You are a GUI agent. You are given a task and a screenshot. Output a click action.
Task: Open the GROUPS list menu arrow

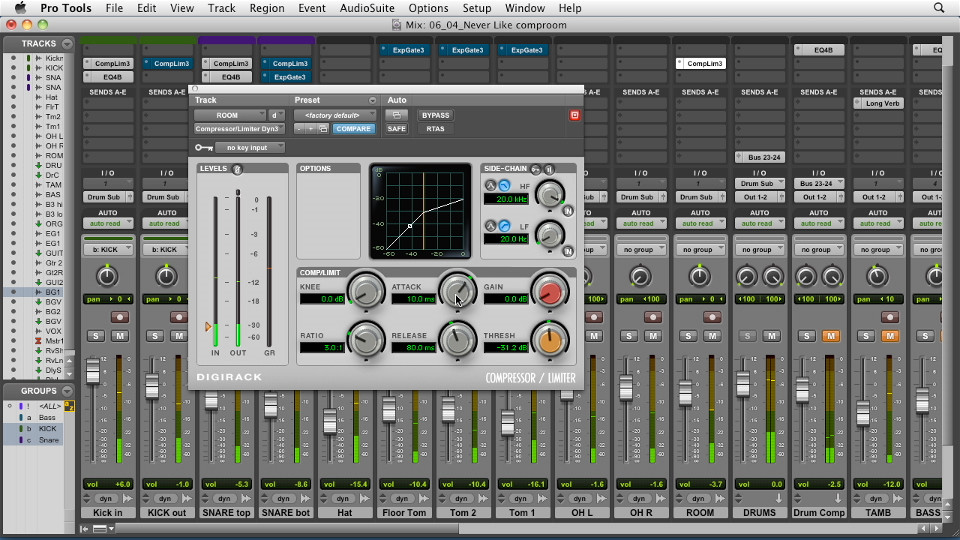click(x=67, y=391)
